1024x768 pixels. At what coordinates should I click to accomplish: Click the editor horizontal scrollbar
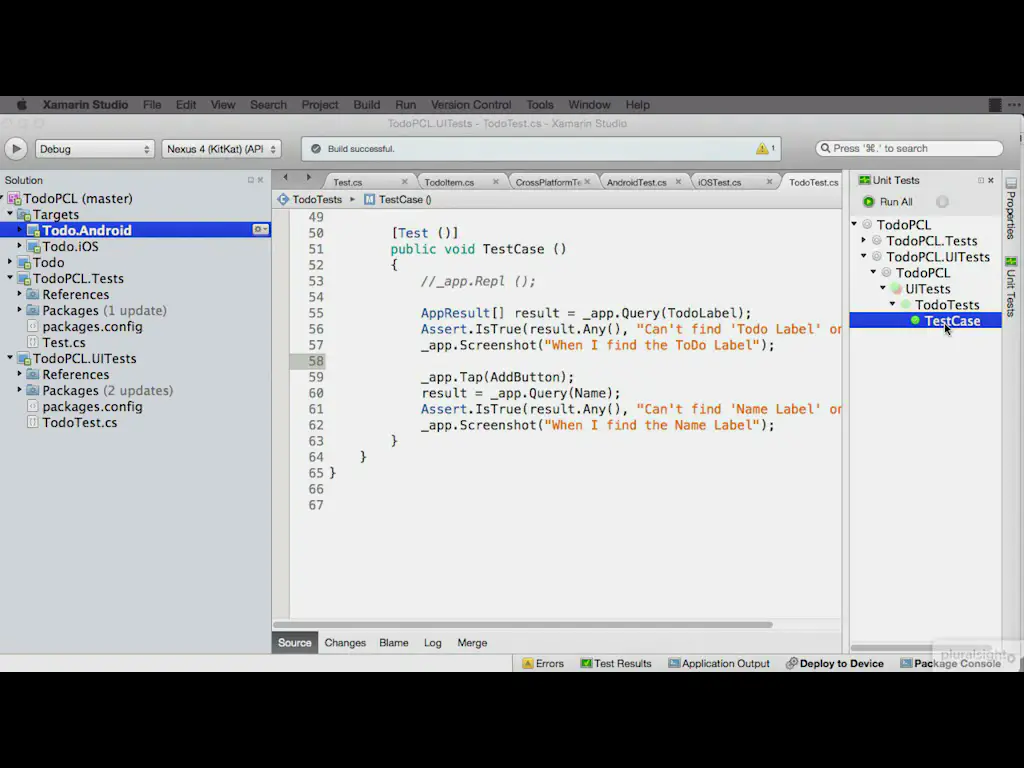pyautogui.click(x=522, y=624)
